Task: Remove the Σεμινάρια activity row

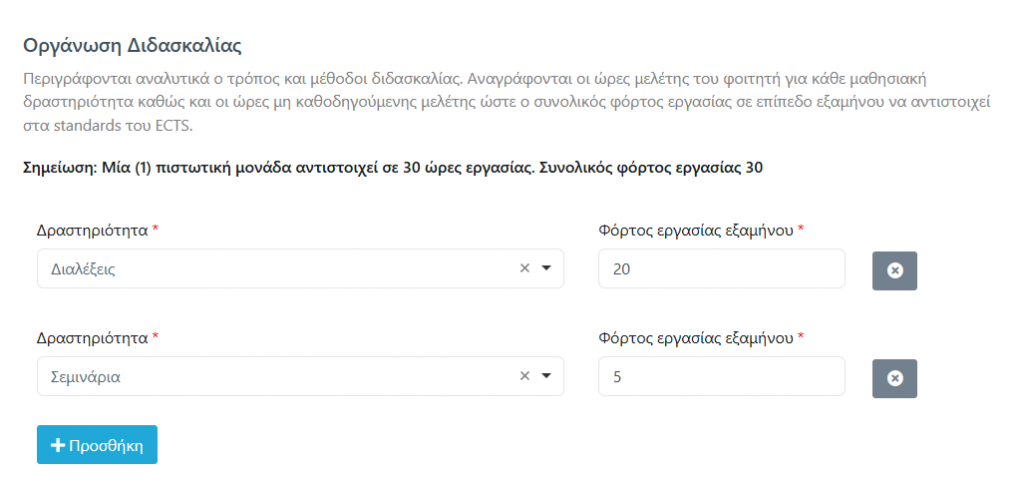Action: coord(895,377)
